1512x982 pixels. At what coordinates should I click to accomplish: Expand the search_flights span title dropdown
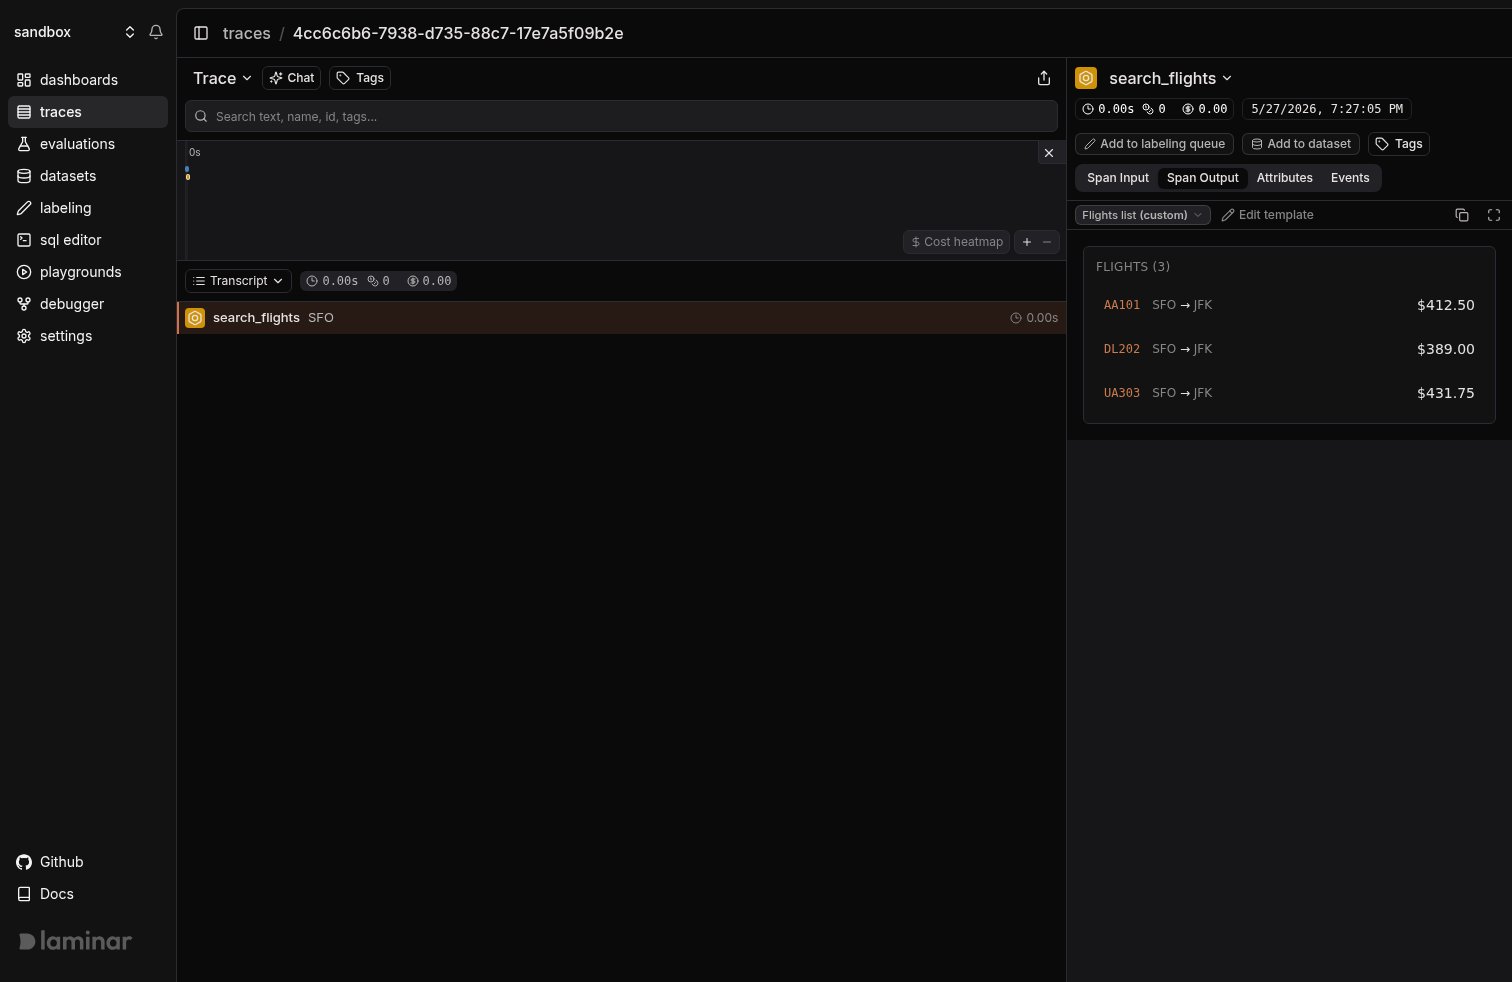1170,78
